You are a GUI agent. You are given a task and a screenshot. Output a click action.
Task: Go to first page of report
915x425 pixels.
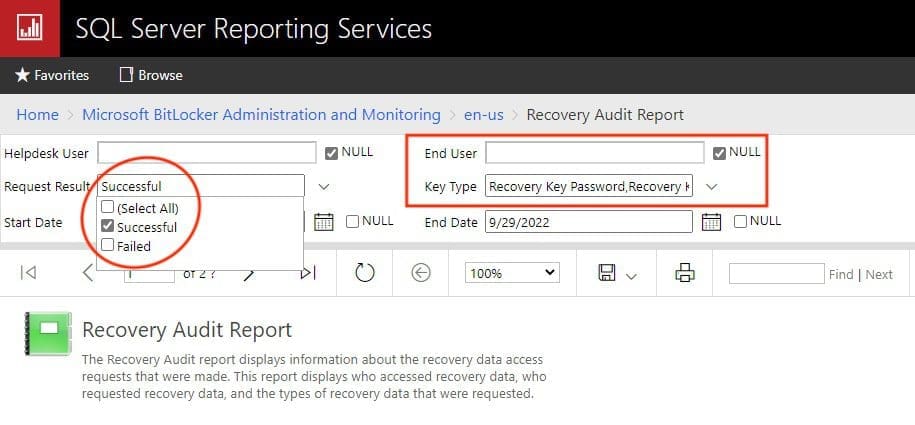point(29,273)
